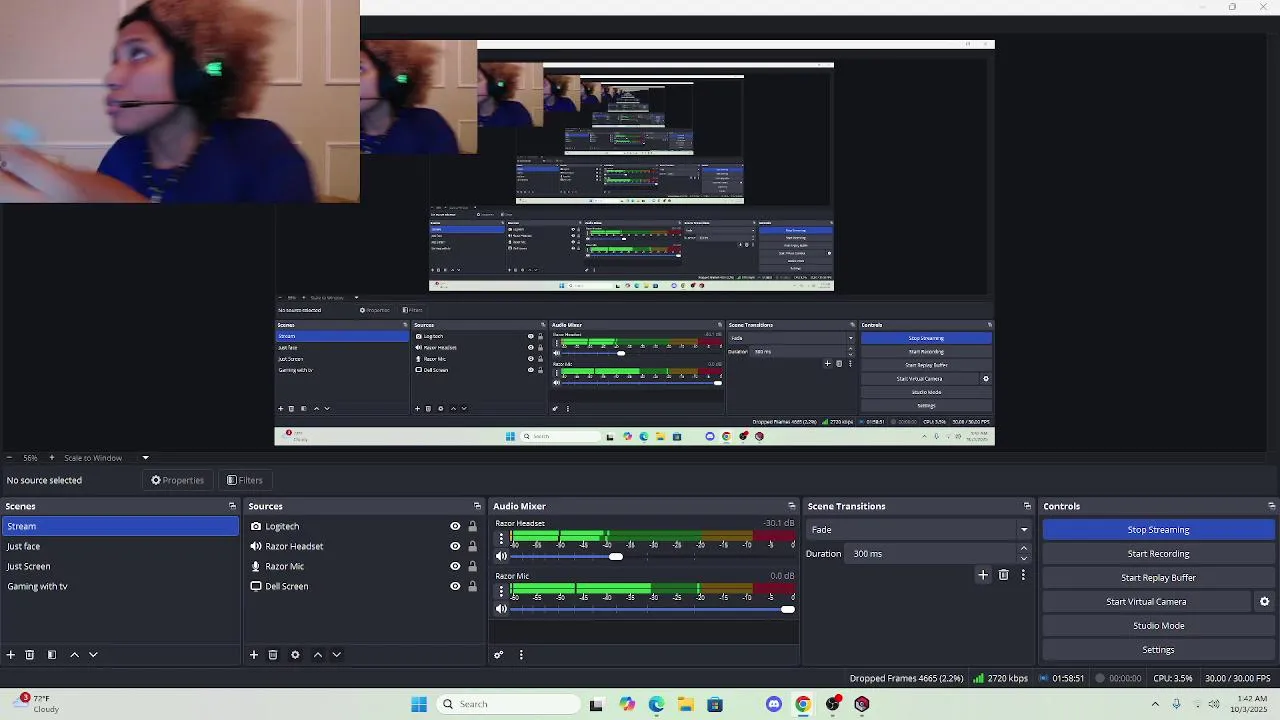This screenshot has width=1280, height=720.
Task: Switch to Just Screen scene
Action: click(120, 566)
